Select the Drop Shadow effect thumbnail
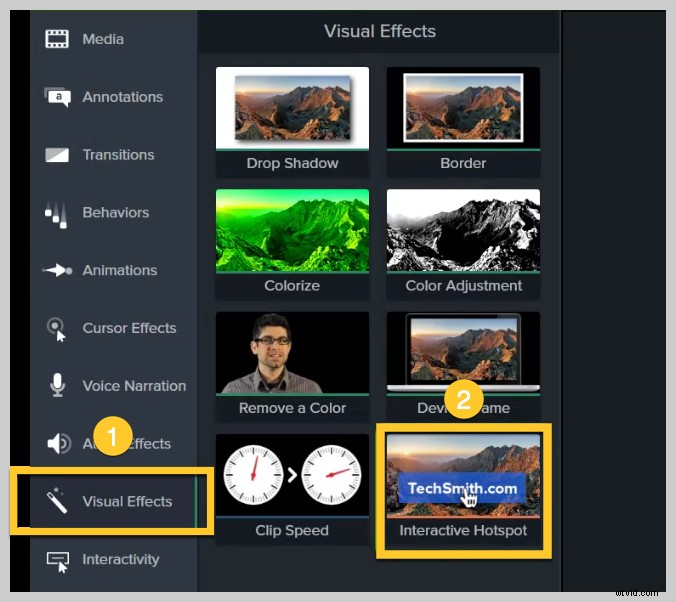 click(x=292, y=108)
